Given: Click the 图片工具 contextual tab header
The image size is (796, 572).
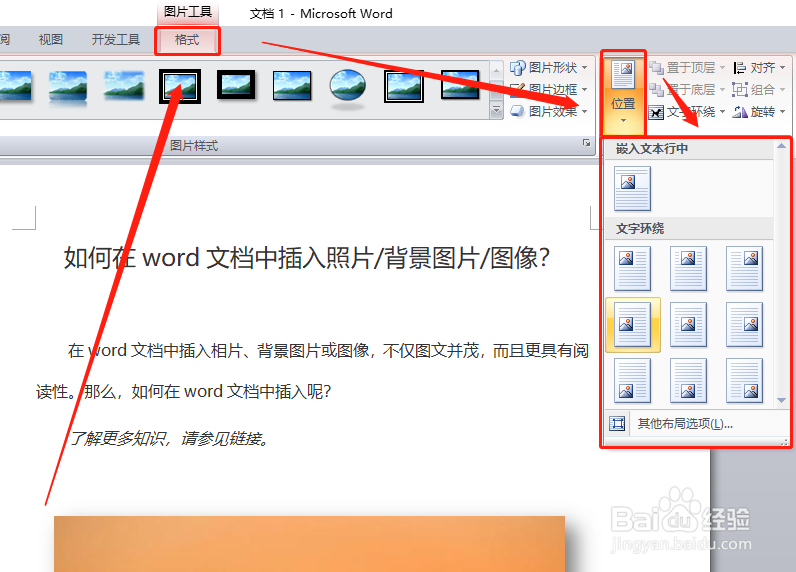Looking at the screenshot, I should click(188, 12).
